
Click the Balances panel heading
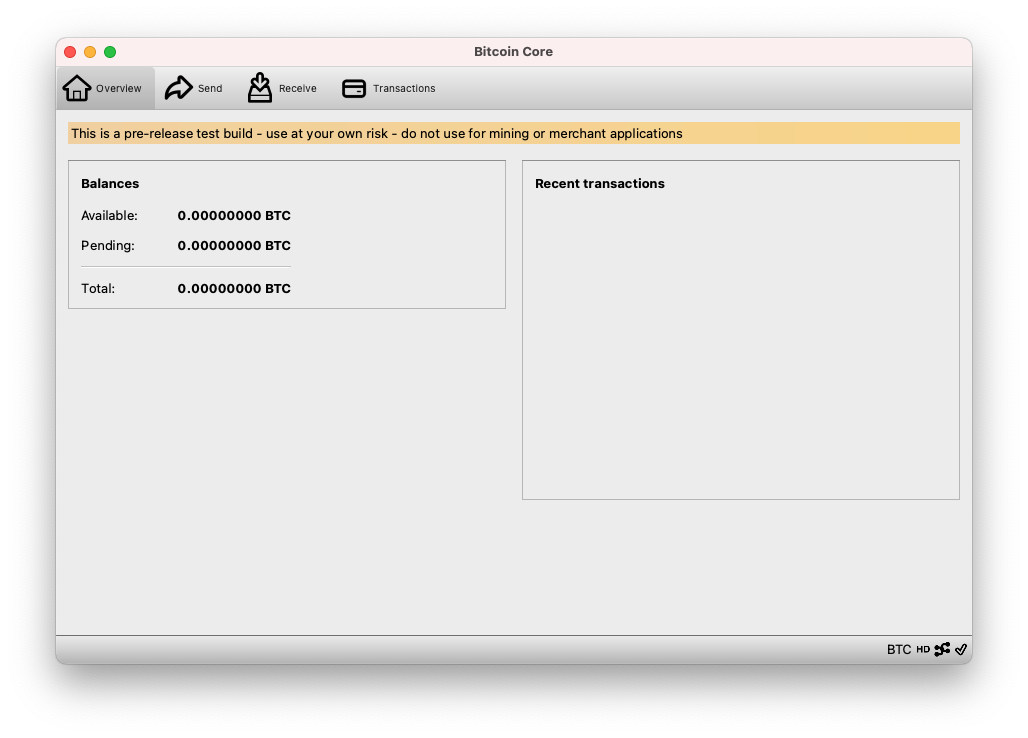pyautogui.click(x=110, y=183)
